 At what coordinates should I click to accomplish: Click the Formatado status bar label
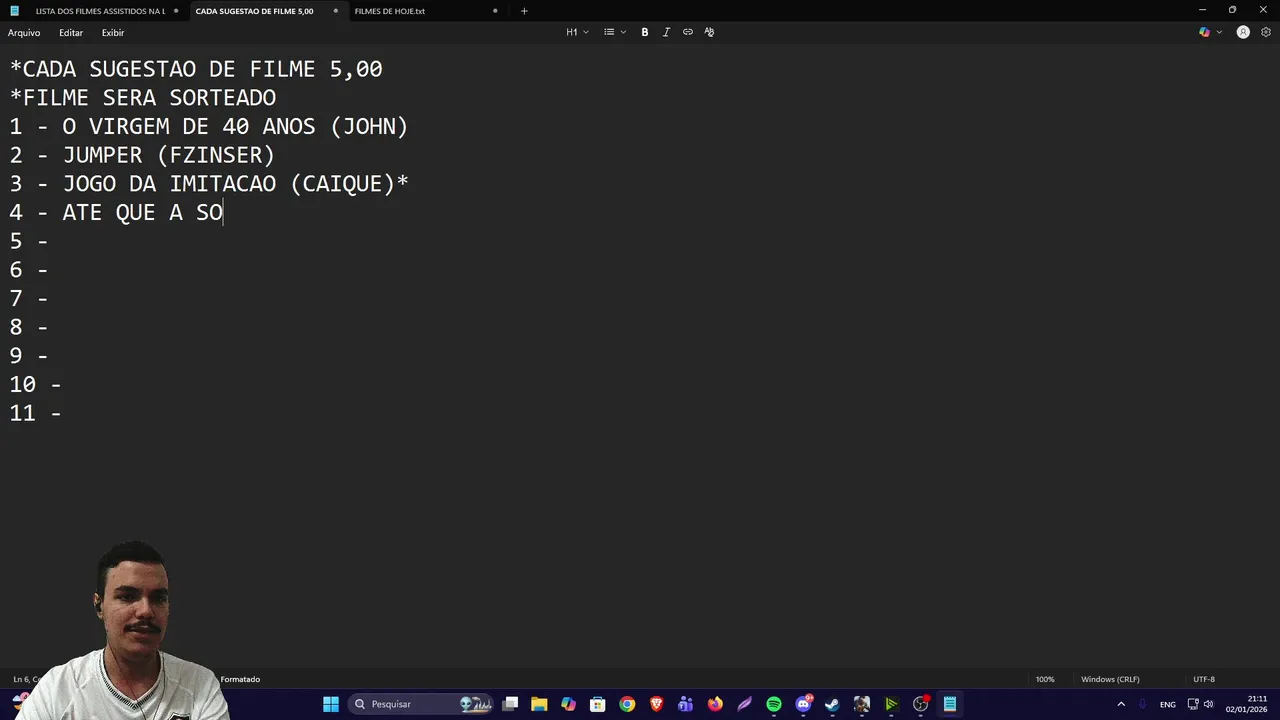pos(240,679)
